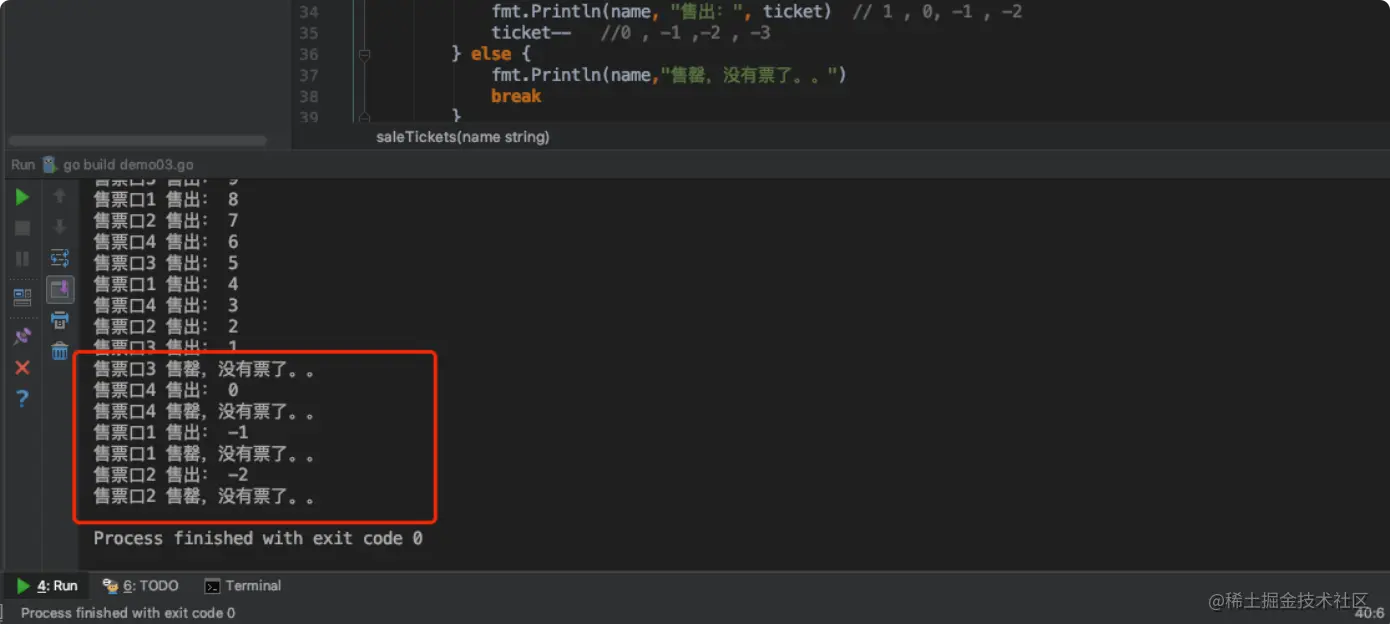Screen dimensions: 1390x632
Task: Pin the Run tab with pushpin icon
Action: pyautogui.click(x=22, y=336)
